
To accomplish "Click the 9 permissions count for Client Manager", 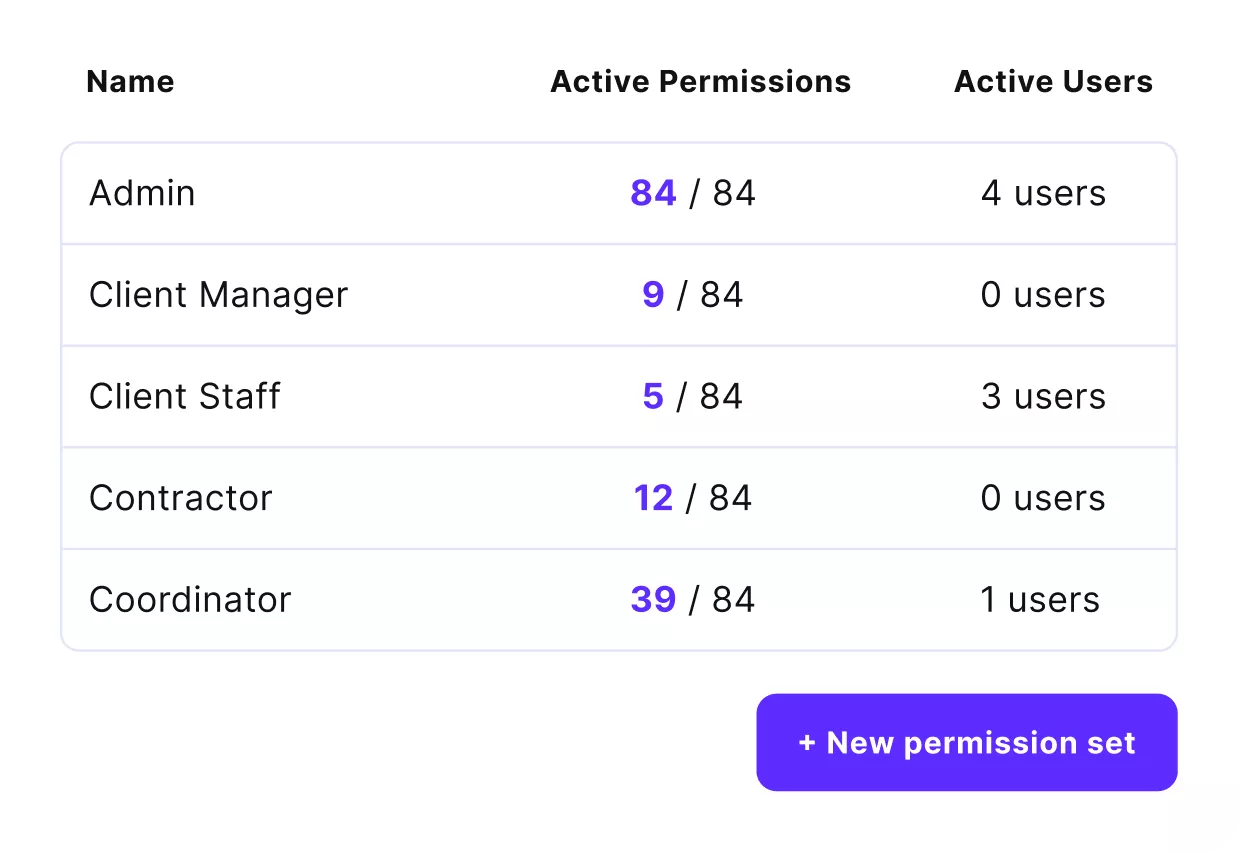I will point(653,295).
